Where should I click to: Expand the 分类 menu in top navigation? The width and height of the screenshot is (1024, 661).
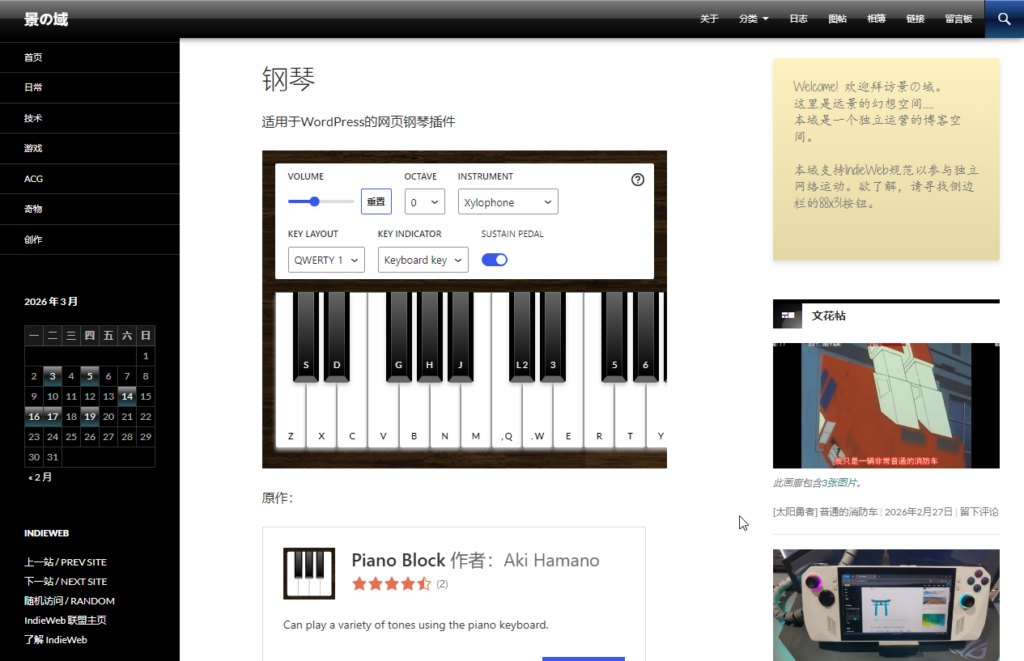point(753,19)
